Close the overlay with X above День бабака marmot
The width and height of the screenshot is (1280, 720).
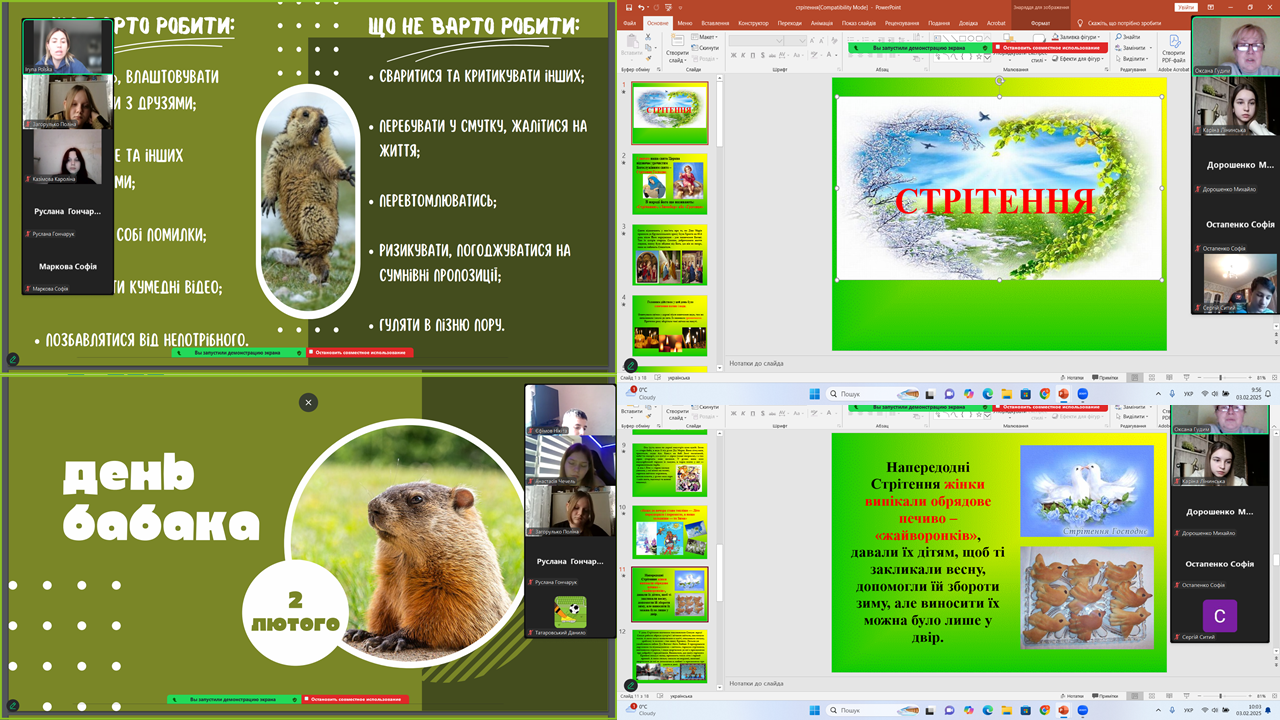pyautogui.click(x=308, y=402)
